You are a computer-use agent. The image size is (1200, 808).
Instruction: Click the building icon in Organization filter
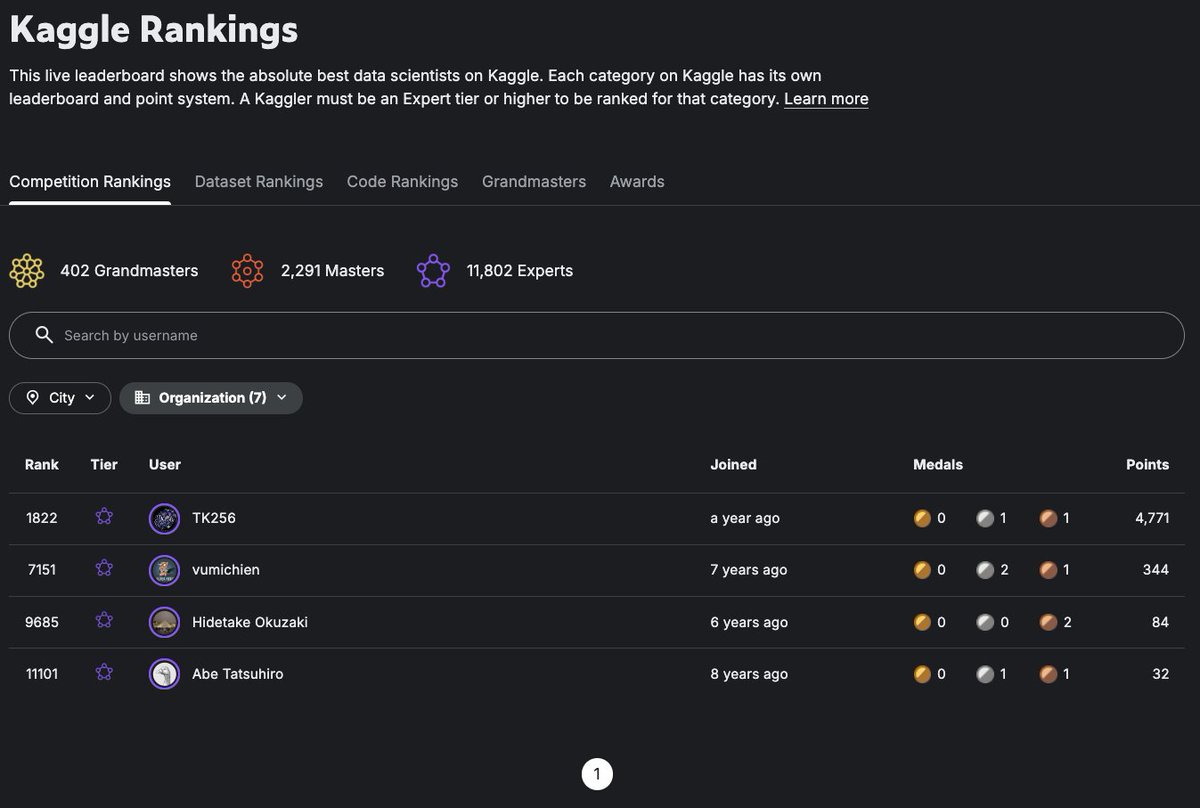click(142, 397)
